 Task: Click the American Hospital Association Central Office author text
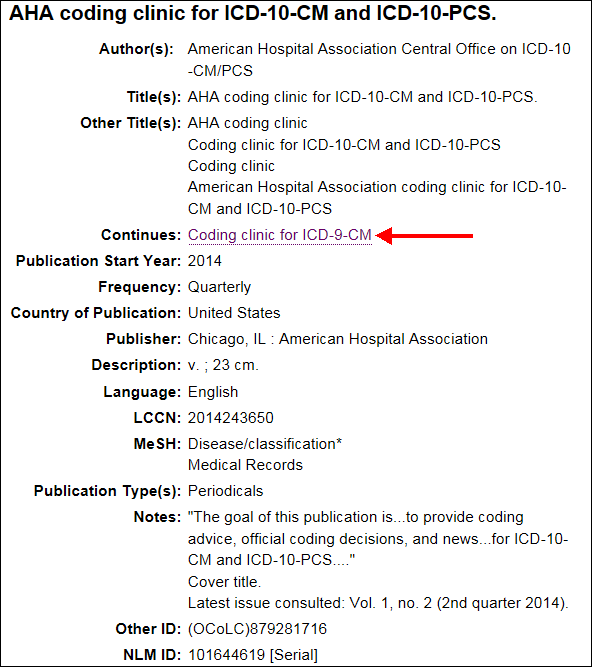coord(379,60)
